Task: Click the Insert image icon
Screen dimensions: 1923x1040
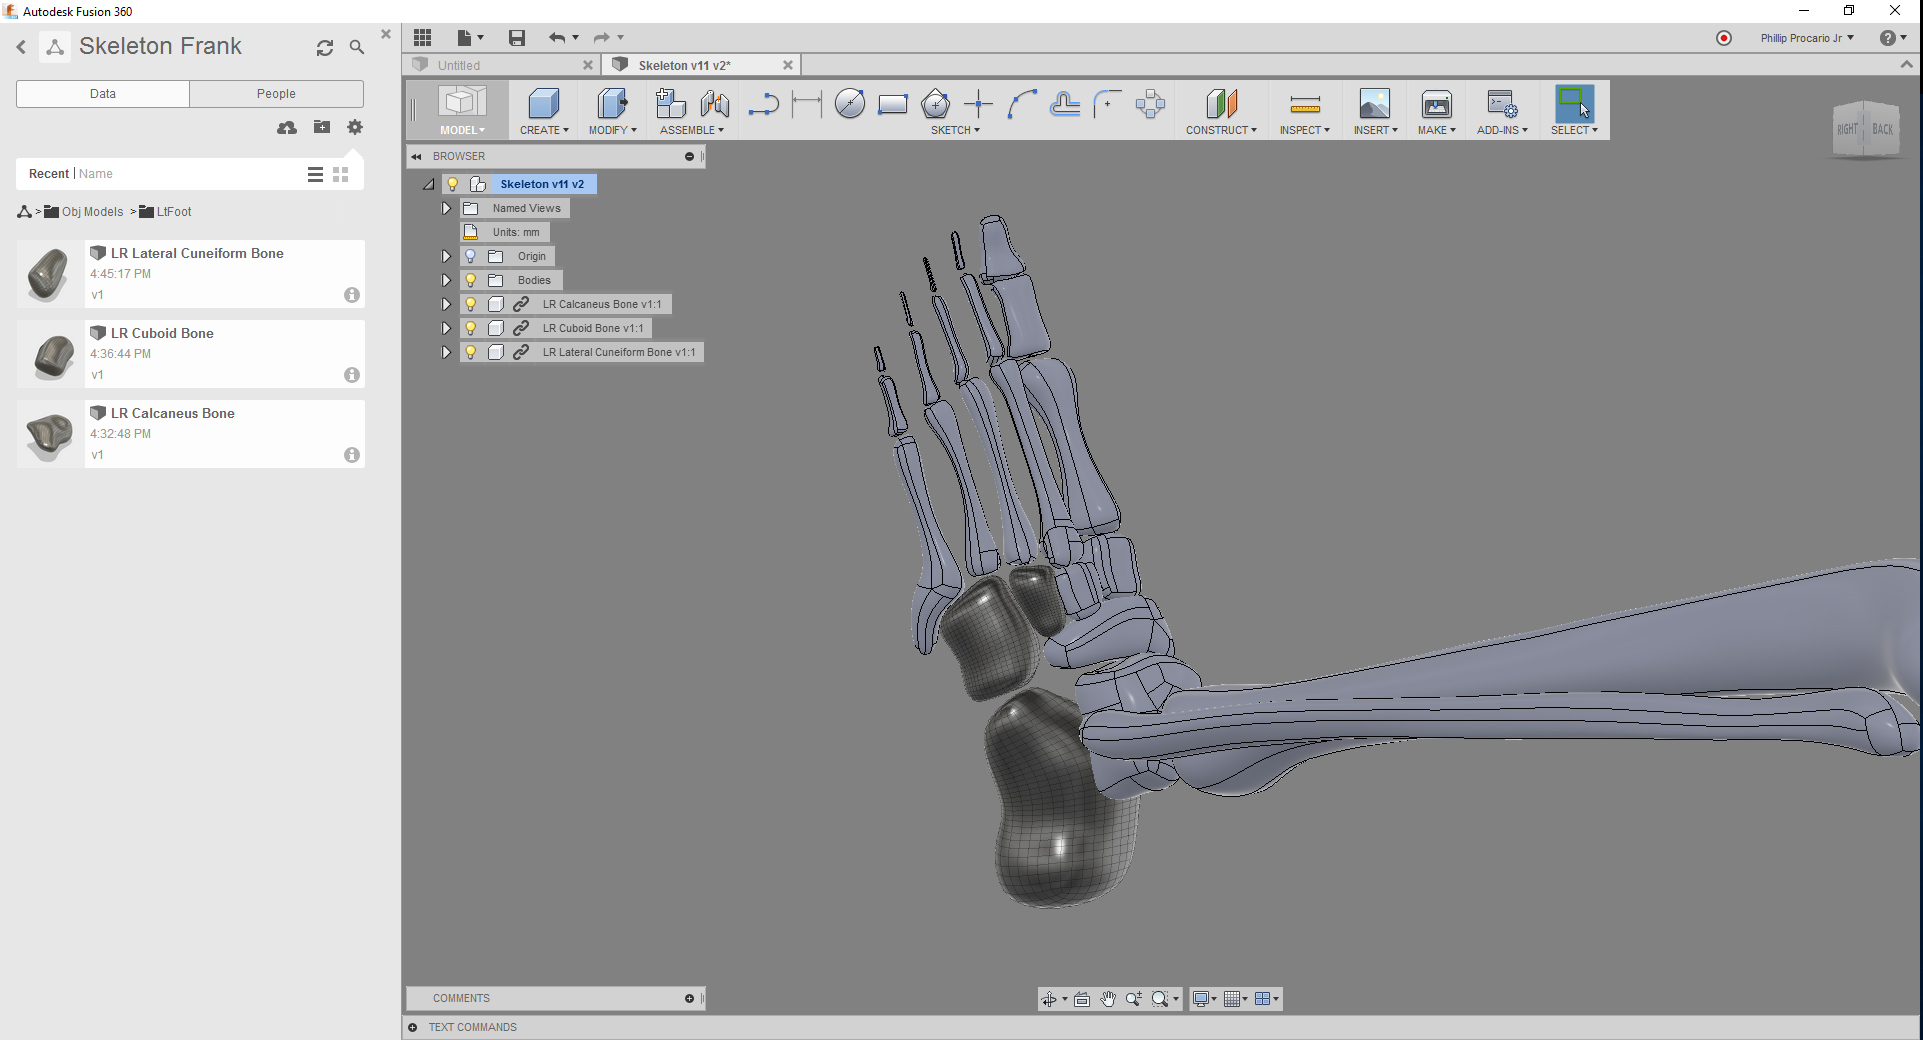Action: 1375,104
